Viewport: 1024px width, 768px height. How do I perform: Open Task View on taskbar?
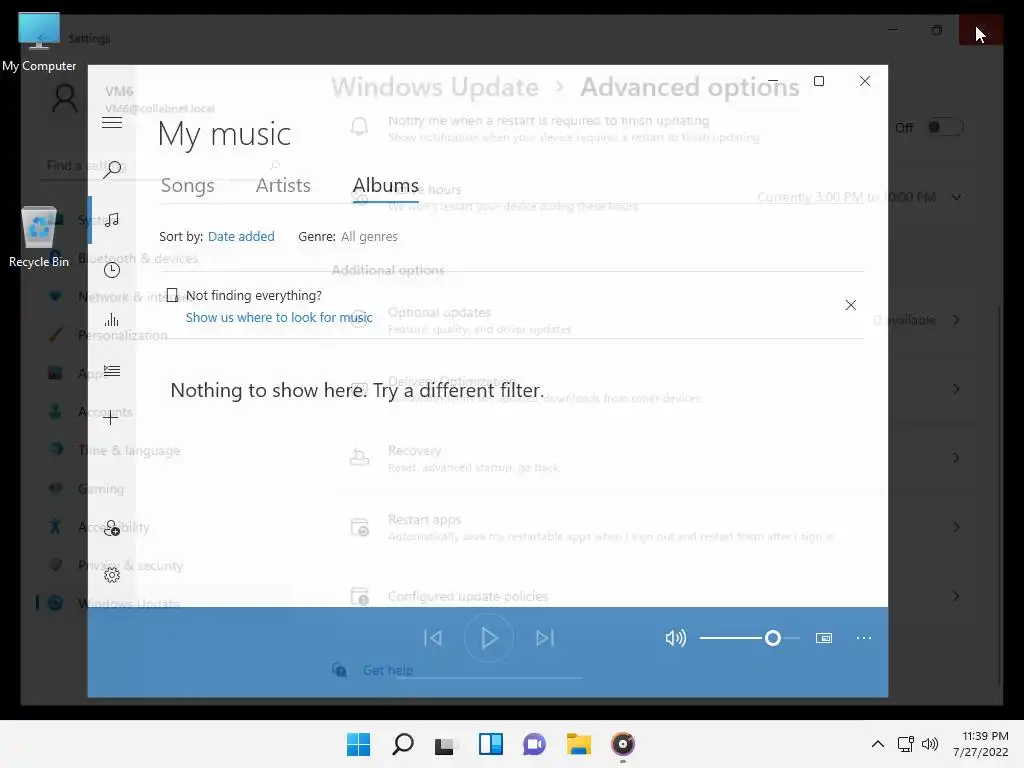(446, 744)
